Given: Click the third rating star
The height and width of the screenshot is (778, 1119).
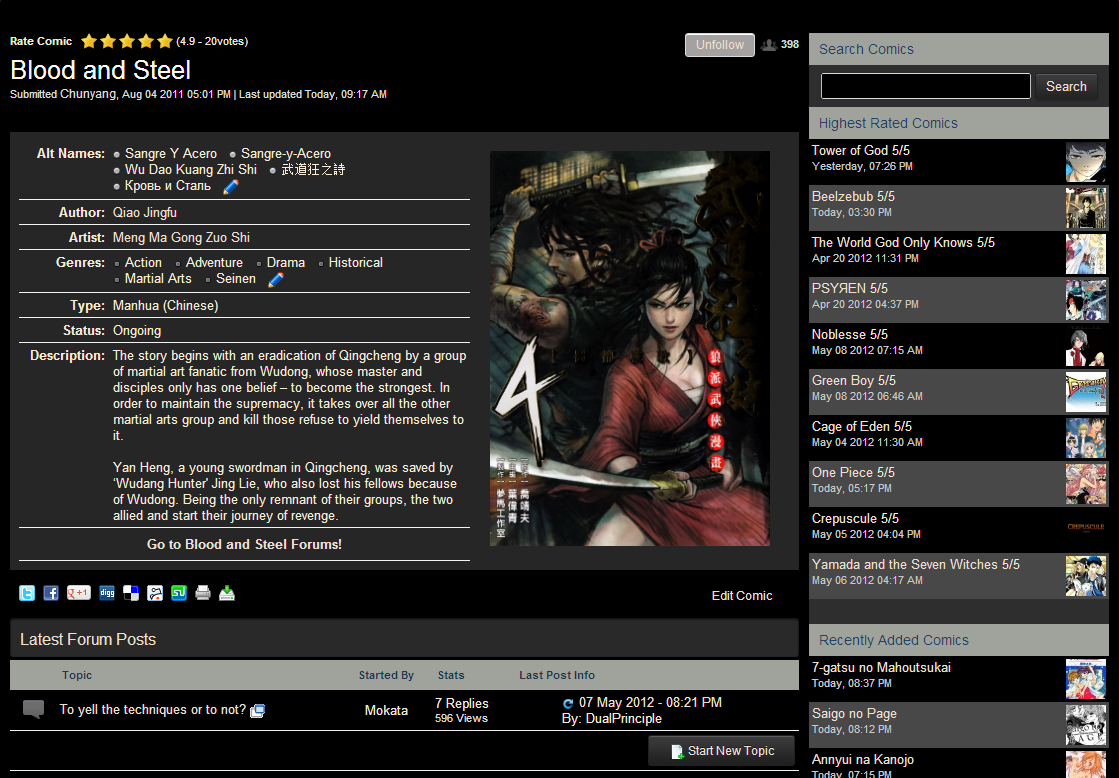Looking at the screenshot, I should (x=127, y=41).
